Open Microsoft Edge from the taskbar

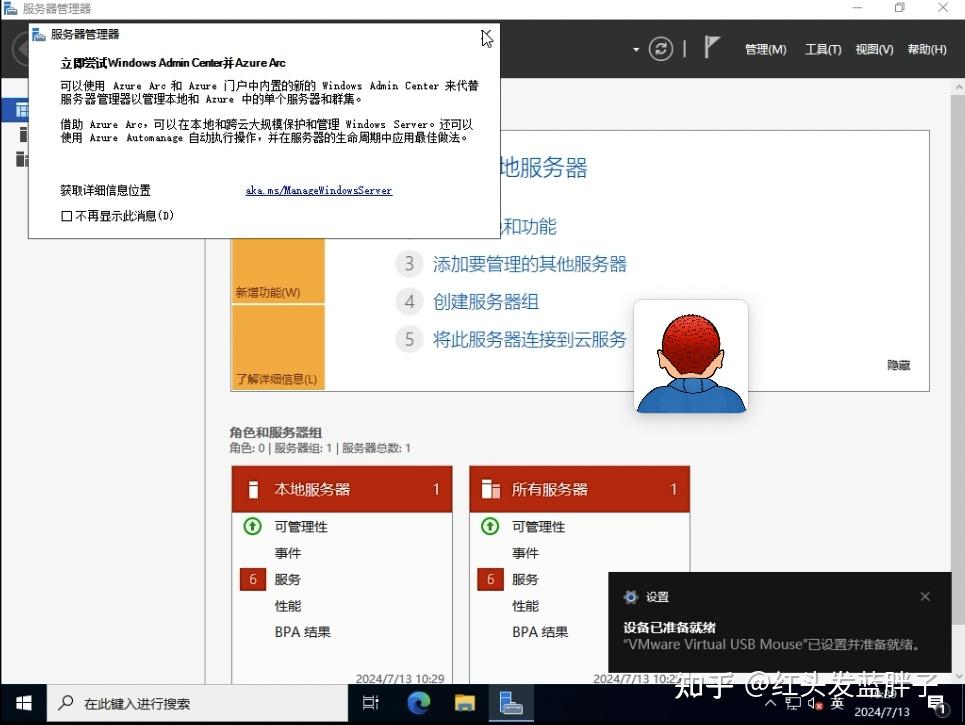418,703
